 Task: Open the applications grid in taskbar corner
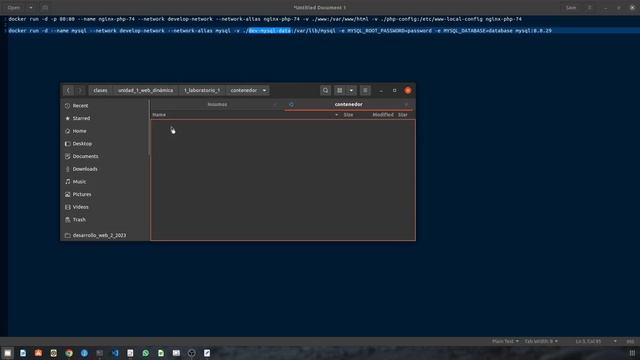(632, 353)
